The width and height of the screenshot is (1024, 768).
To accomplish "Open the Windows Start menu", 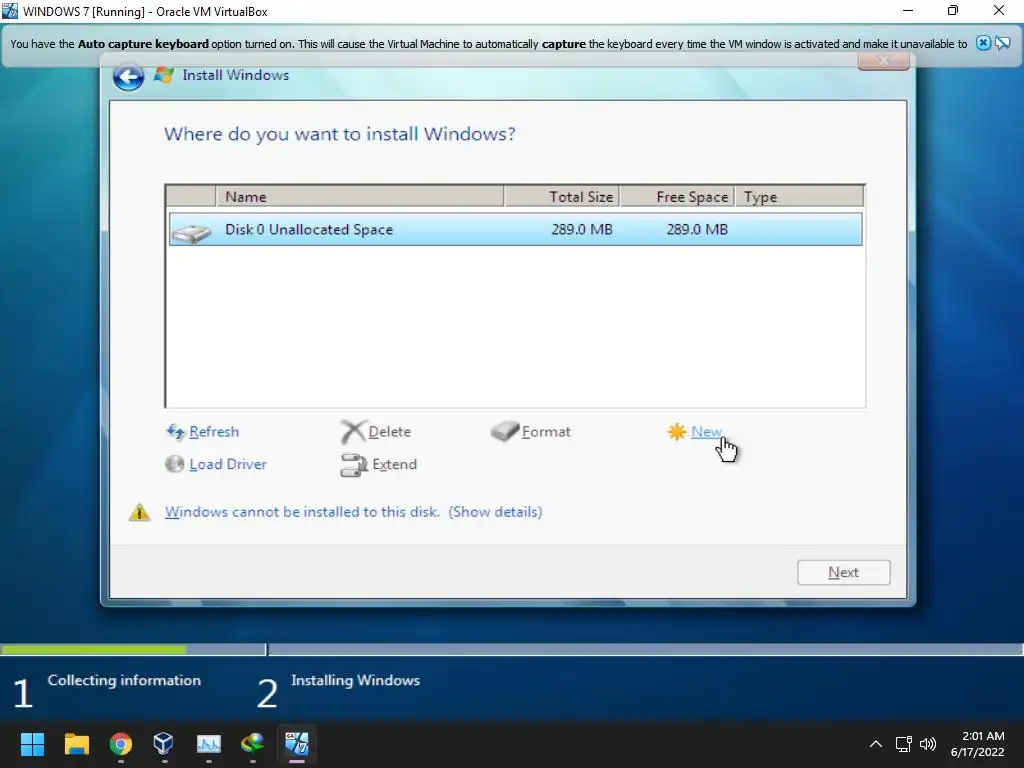I will click(32, 744).
